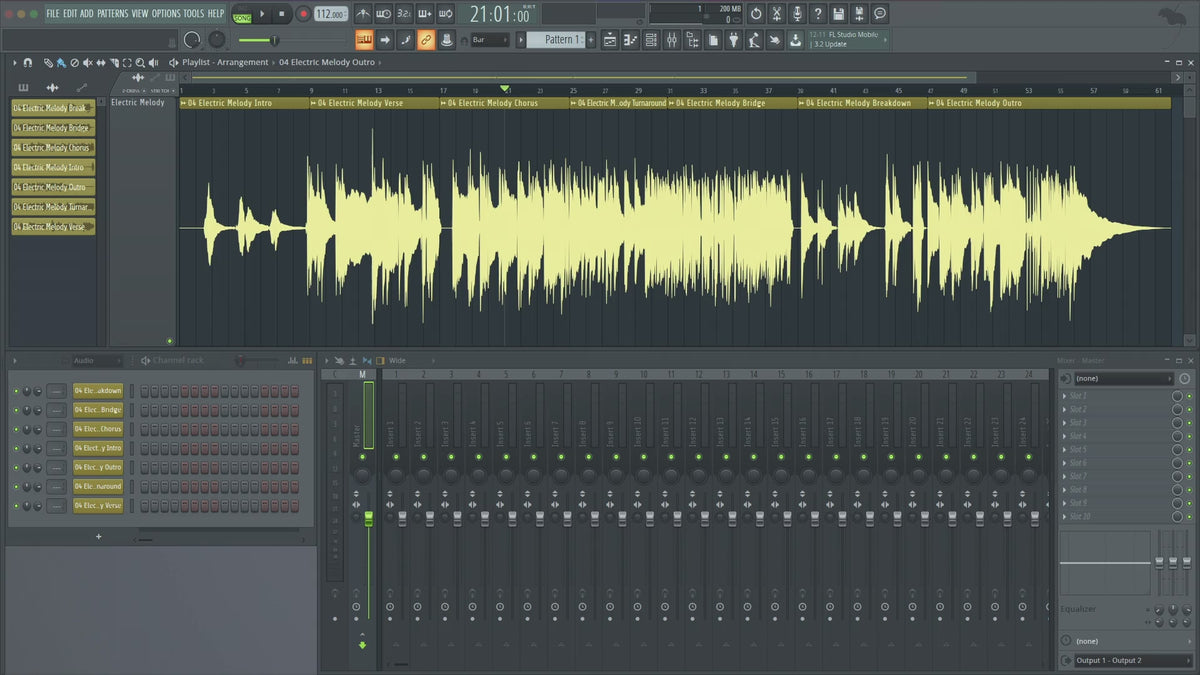This screenshot has width=1200, height=675.
Task: Toggle mute on mixer Insert 1
Action: (394, 457)
